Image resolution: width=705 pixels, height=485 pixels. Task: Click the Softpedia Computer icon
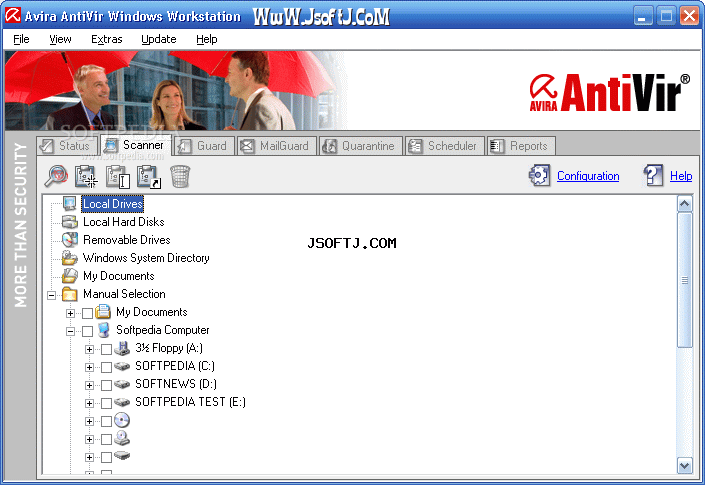(104, 330)
